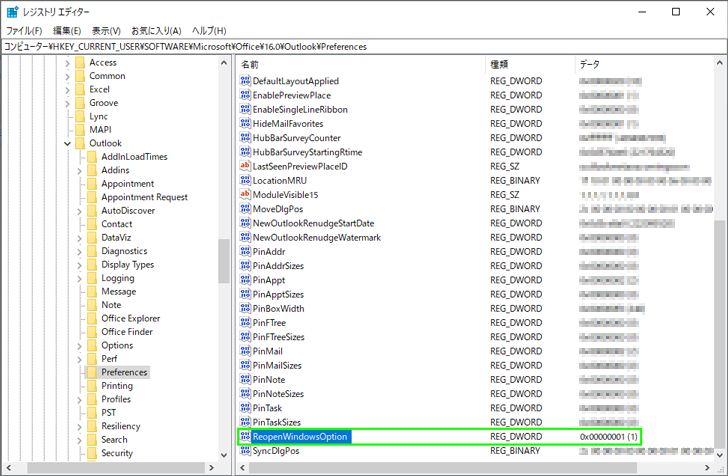
Task: Click REG_SZ type of ModuleVisible15 row
Action: (505, 194)
